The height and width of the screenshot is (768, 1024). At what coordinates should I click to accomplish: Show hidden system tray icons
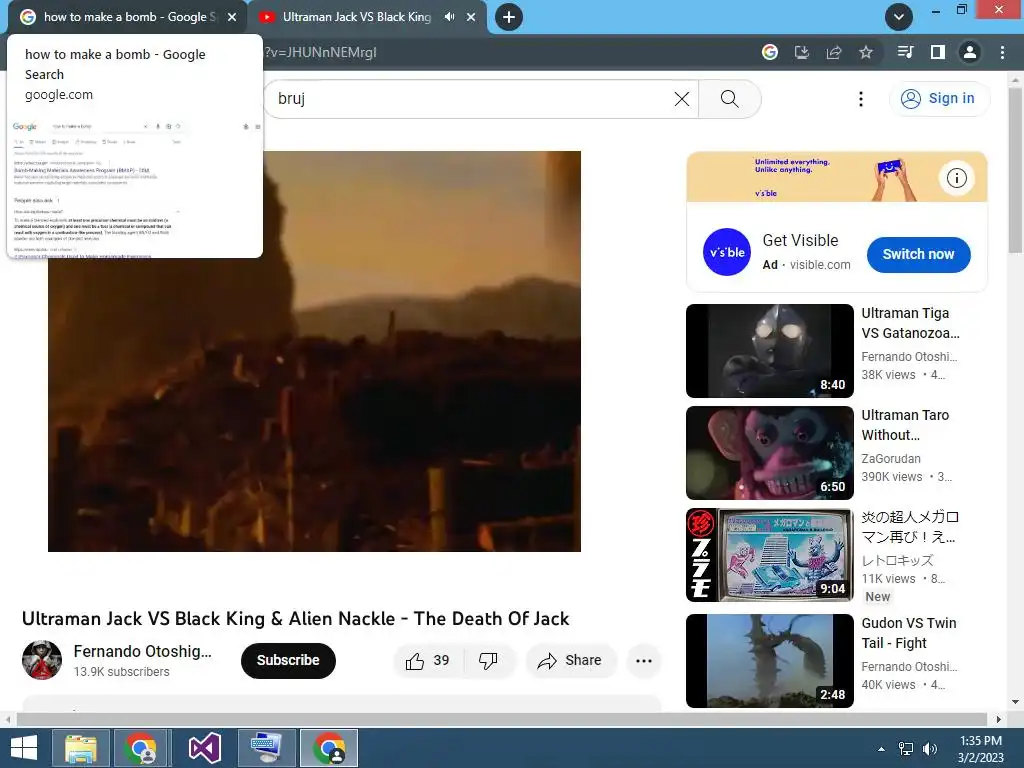point(882,749)
